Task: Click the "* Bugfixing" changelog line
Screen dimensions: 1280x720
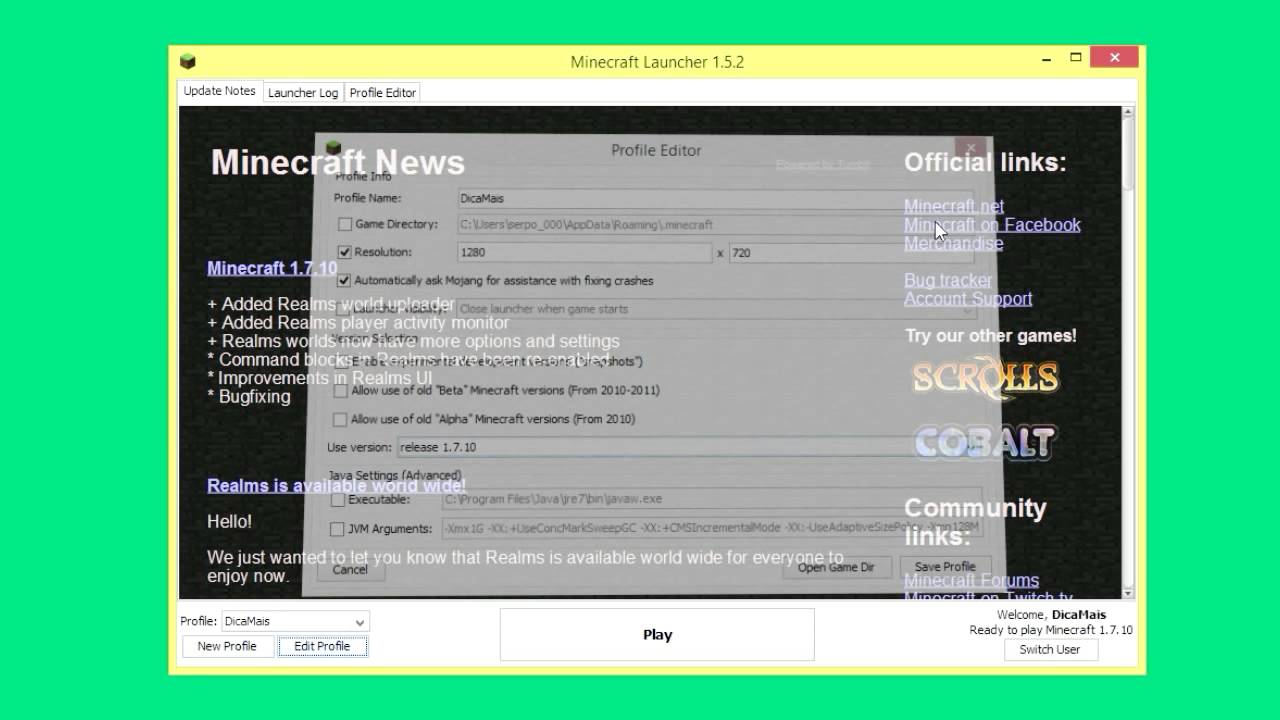Action: (249, 396)
